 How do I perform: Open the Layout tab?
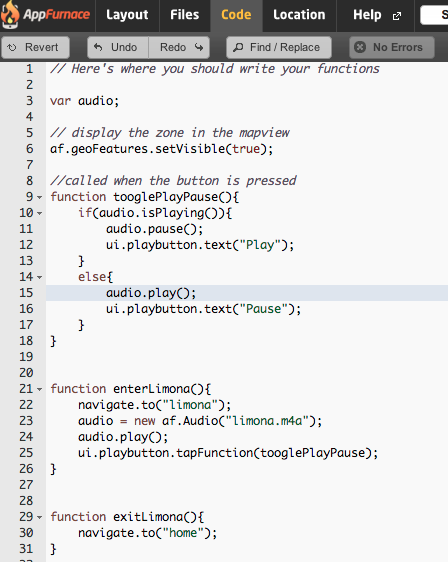tap(127, 15)
